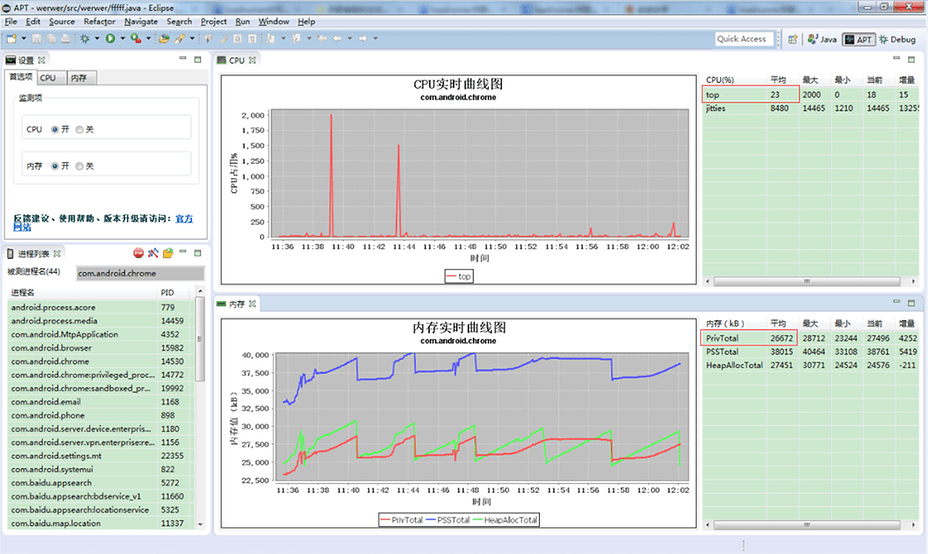Open the Search icon dropdown arrow
Image resolution: width=928 pixels, height=554 pixels.
pos(192,38)
